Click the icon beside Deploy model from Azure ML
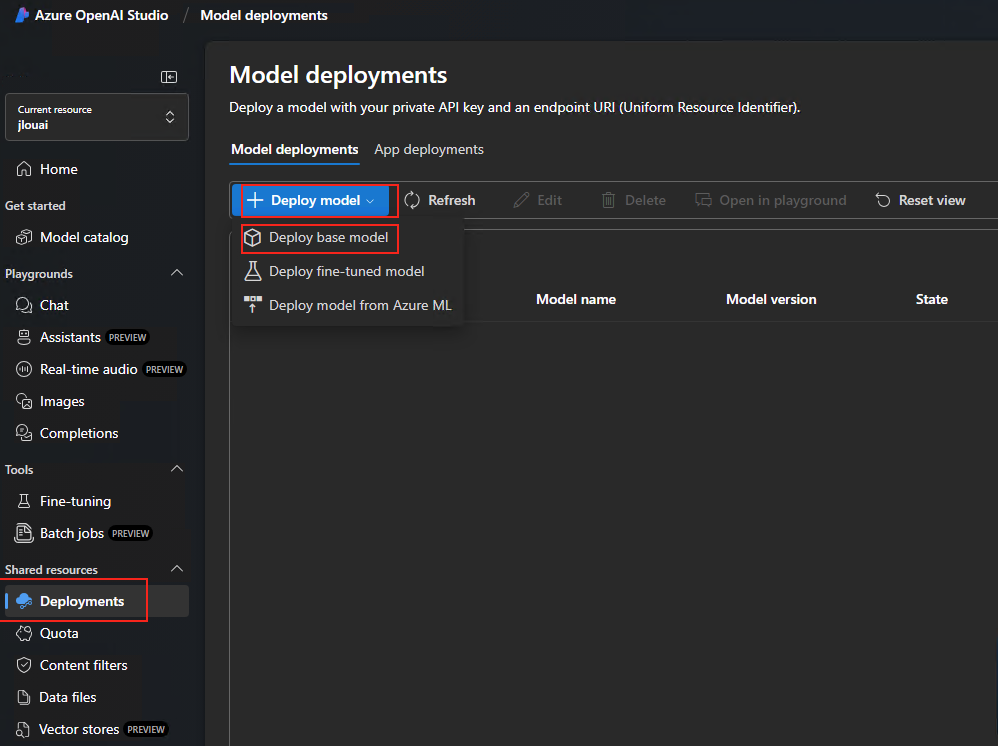998x746 pixels. [253, 304]
